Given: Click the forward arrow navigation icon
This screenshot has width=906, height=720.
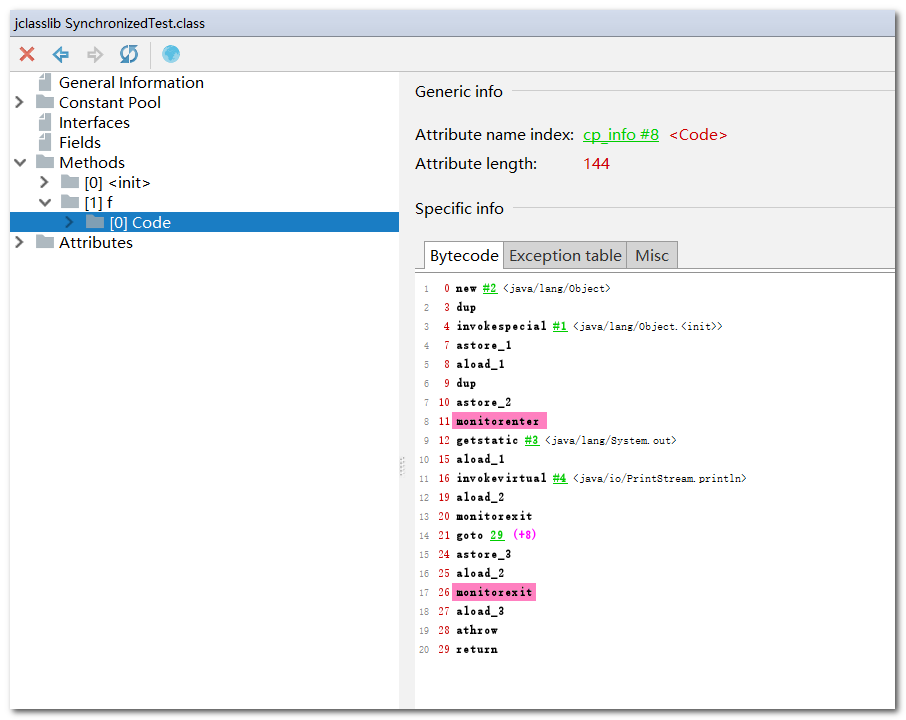Looking at the screenshot, I should (95, 54).
